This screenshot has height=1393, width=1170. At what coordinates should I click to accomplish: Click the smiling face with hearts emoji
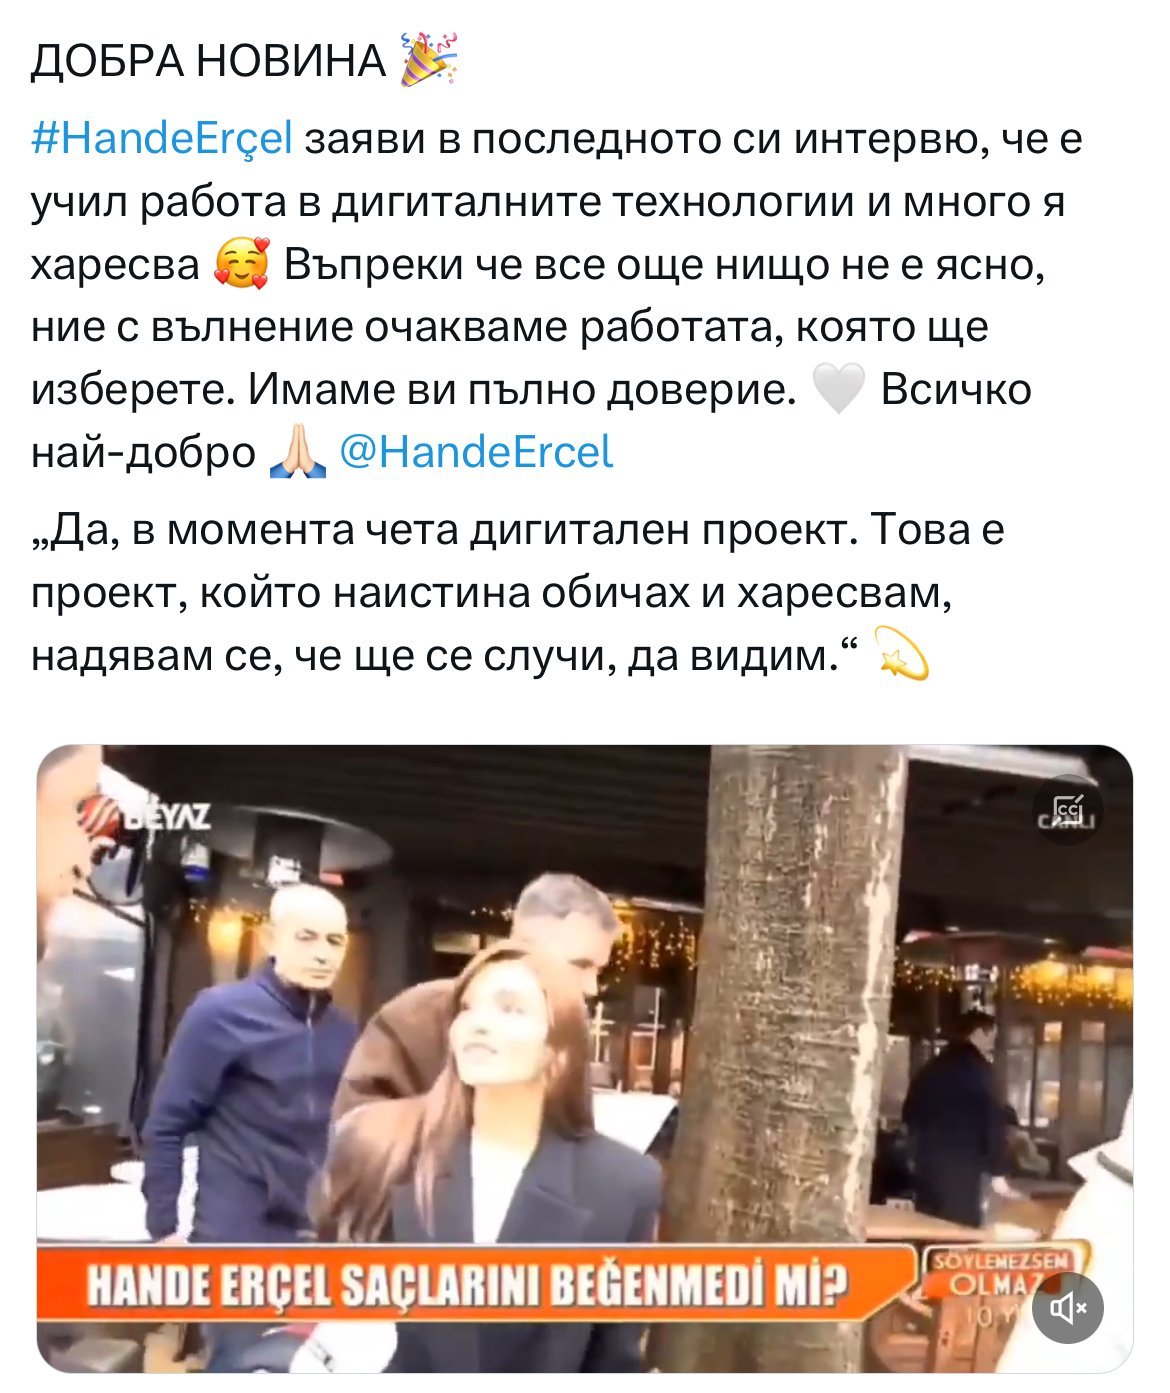pos(242,265)
